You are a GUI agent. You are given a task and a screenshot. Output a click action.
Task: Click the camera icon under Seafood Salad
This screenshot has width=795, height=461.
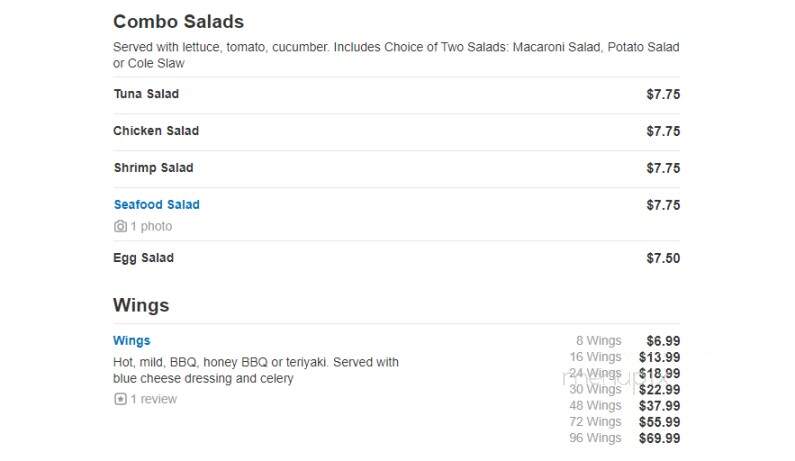[x=120, y=226]
